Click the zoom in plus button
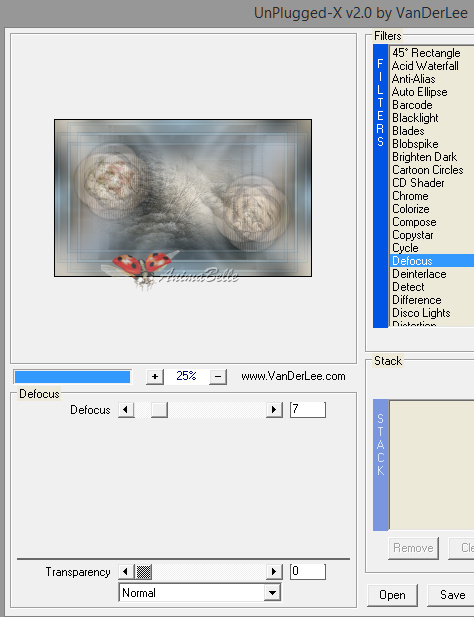474x617 pixels. point(155,377)
